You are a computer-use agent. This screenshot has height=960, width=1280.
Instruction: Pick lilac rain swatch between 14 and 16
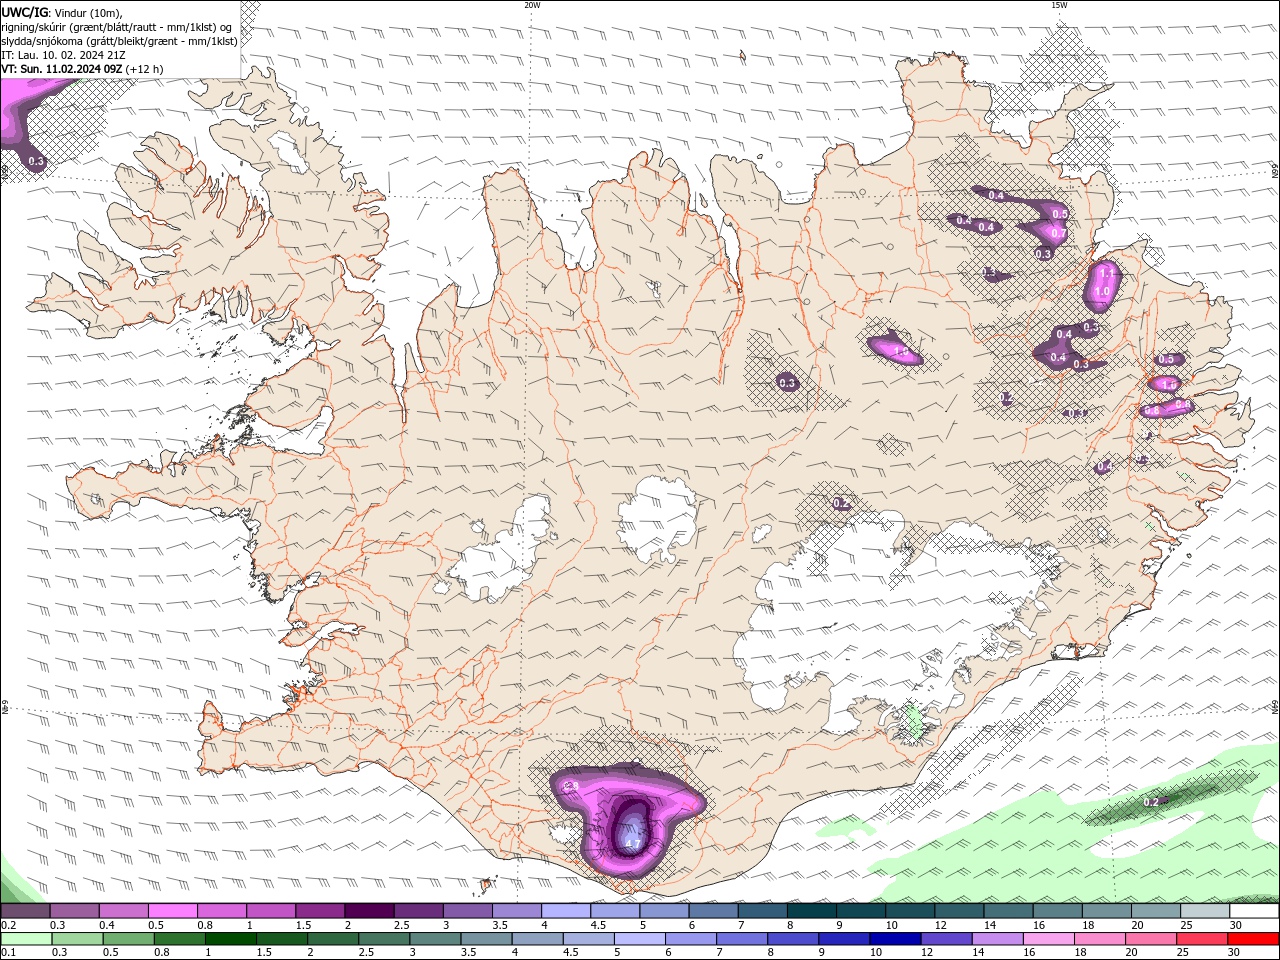(997, 939)
